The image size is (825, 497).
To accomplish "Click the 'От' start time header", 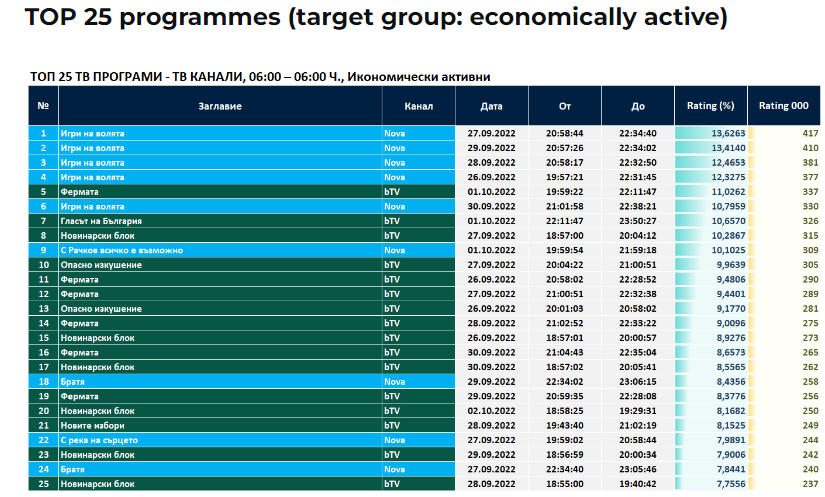I will pos(564,106).
